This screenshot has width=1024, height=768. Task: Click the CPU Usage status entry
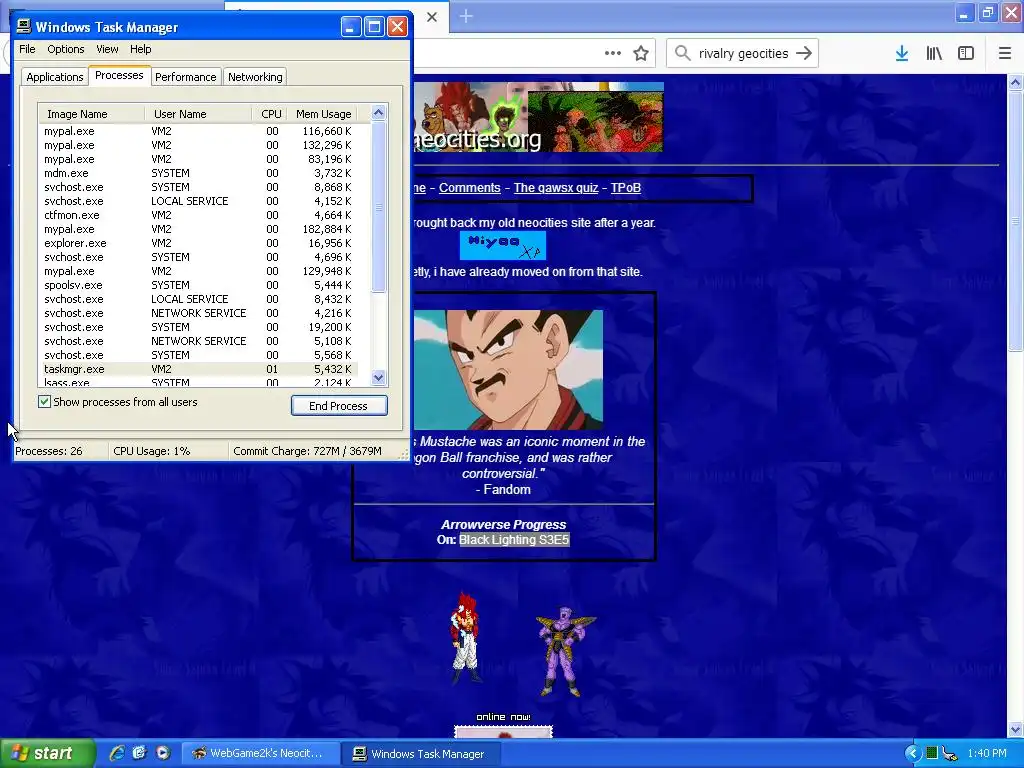pos(152,451)
